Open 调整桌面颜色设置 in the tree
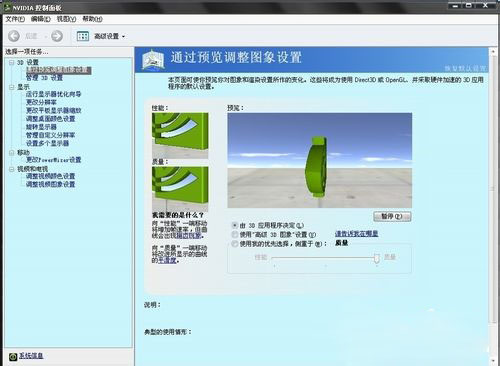Image resolution: width=500 pixels, height=366 pixels. (x=51, y=119)
